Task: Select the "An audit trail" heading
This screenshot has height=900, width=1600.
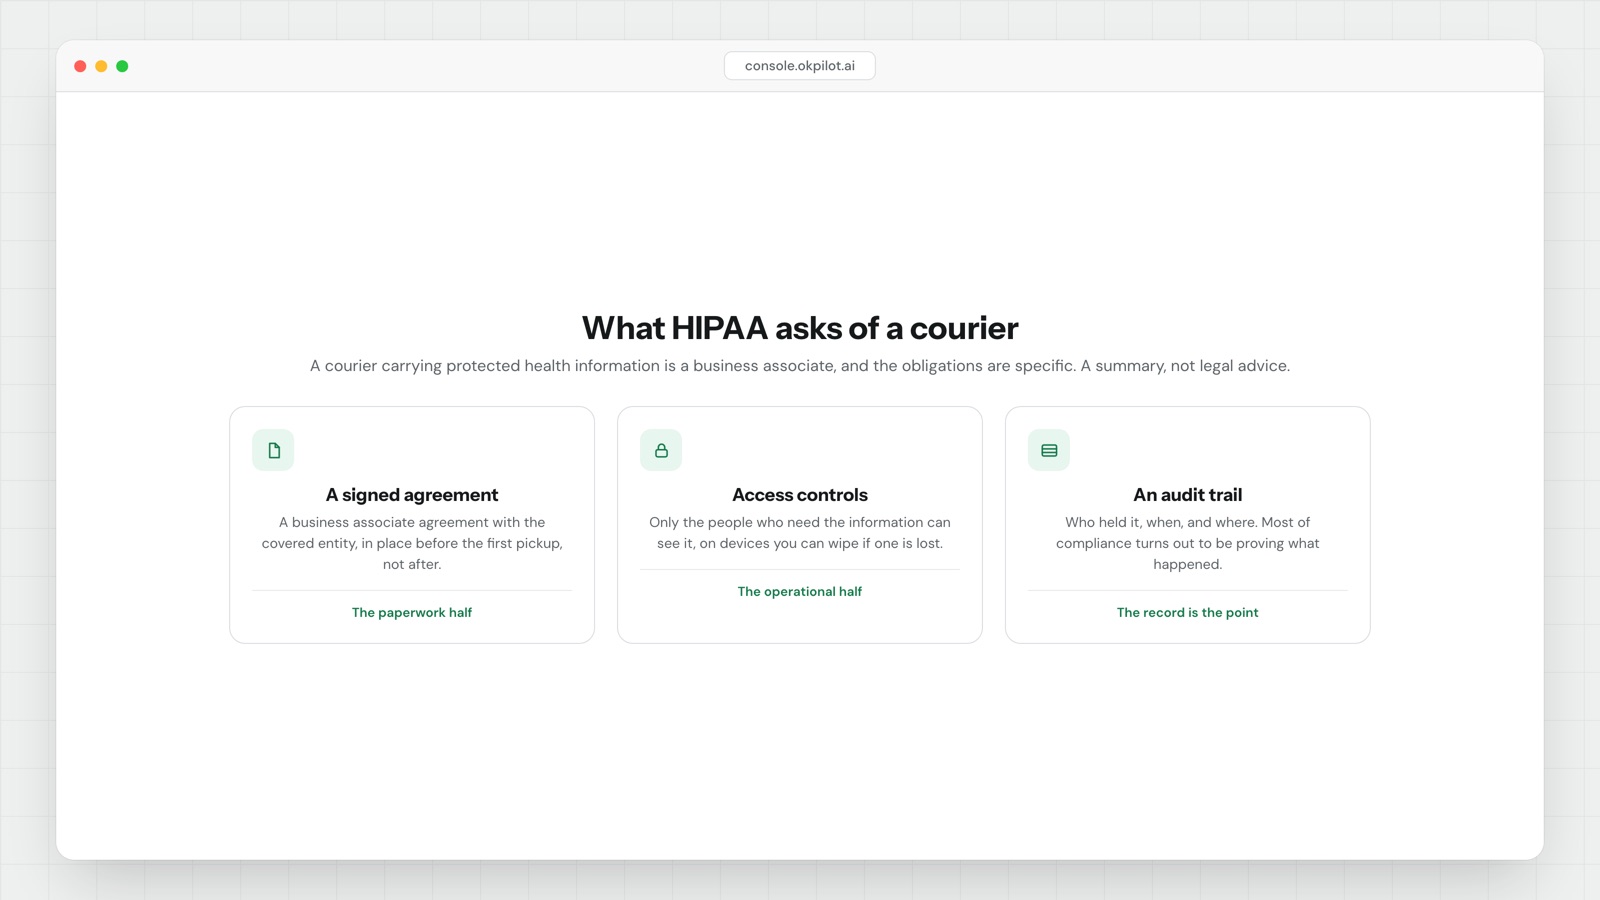Action: [x=1188, y=495]
